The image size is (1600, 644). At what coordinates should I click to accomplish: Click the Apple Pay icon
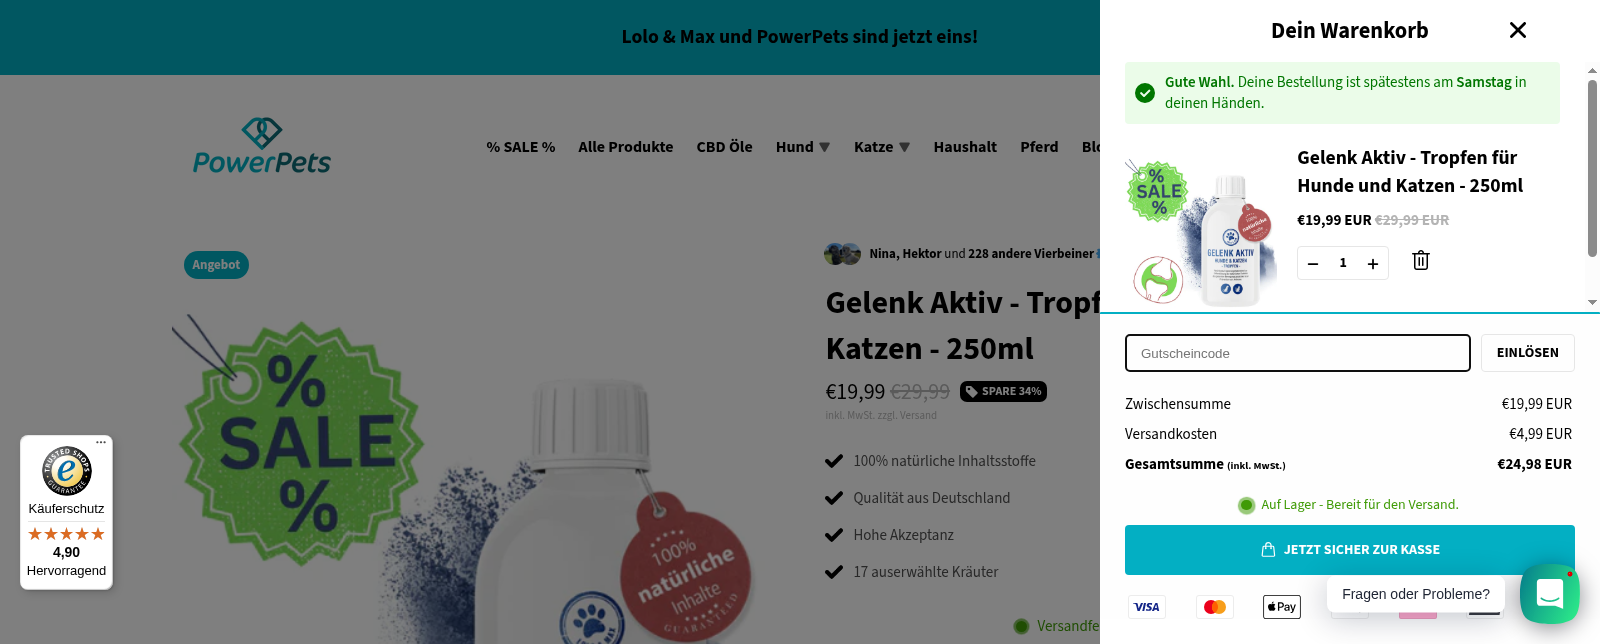pyautogui.click(x=1282, y=607)
